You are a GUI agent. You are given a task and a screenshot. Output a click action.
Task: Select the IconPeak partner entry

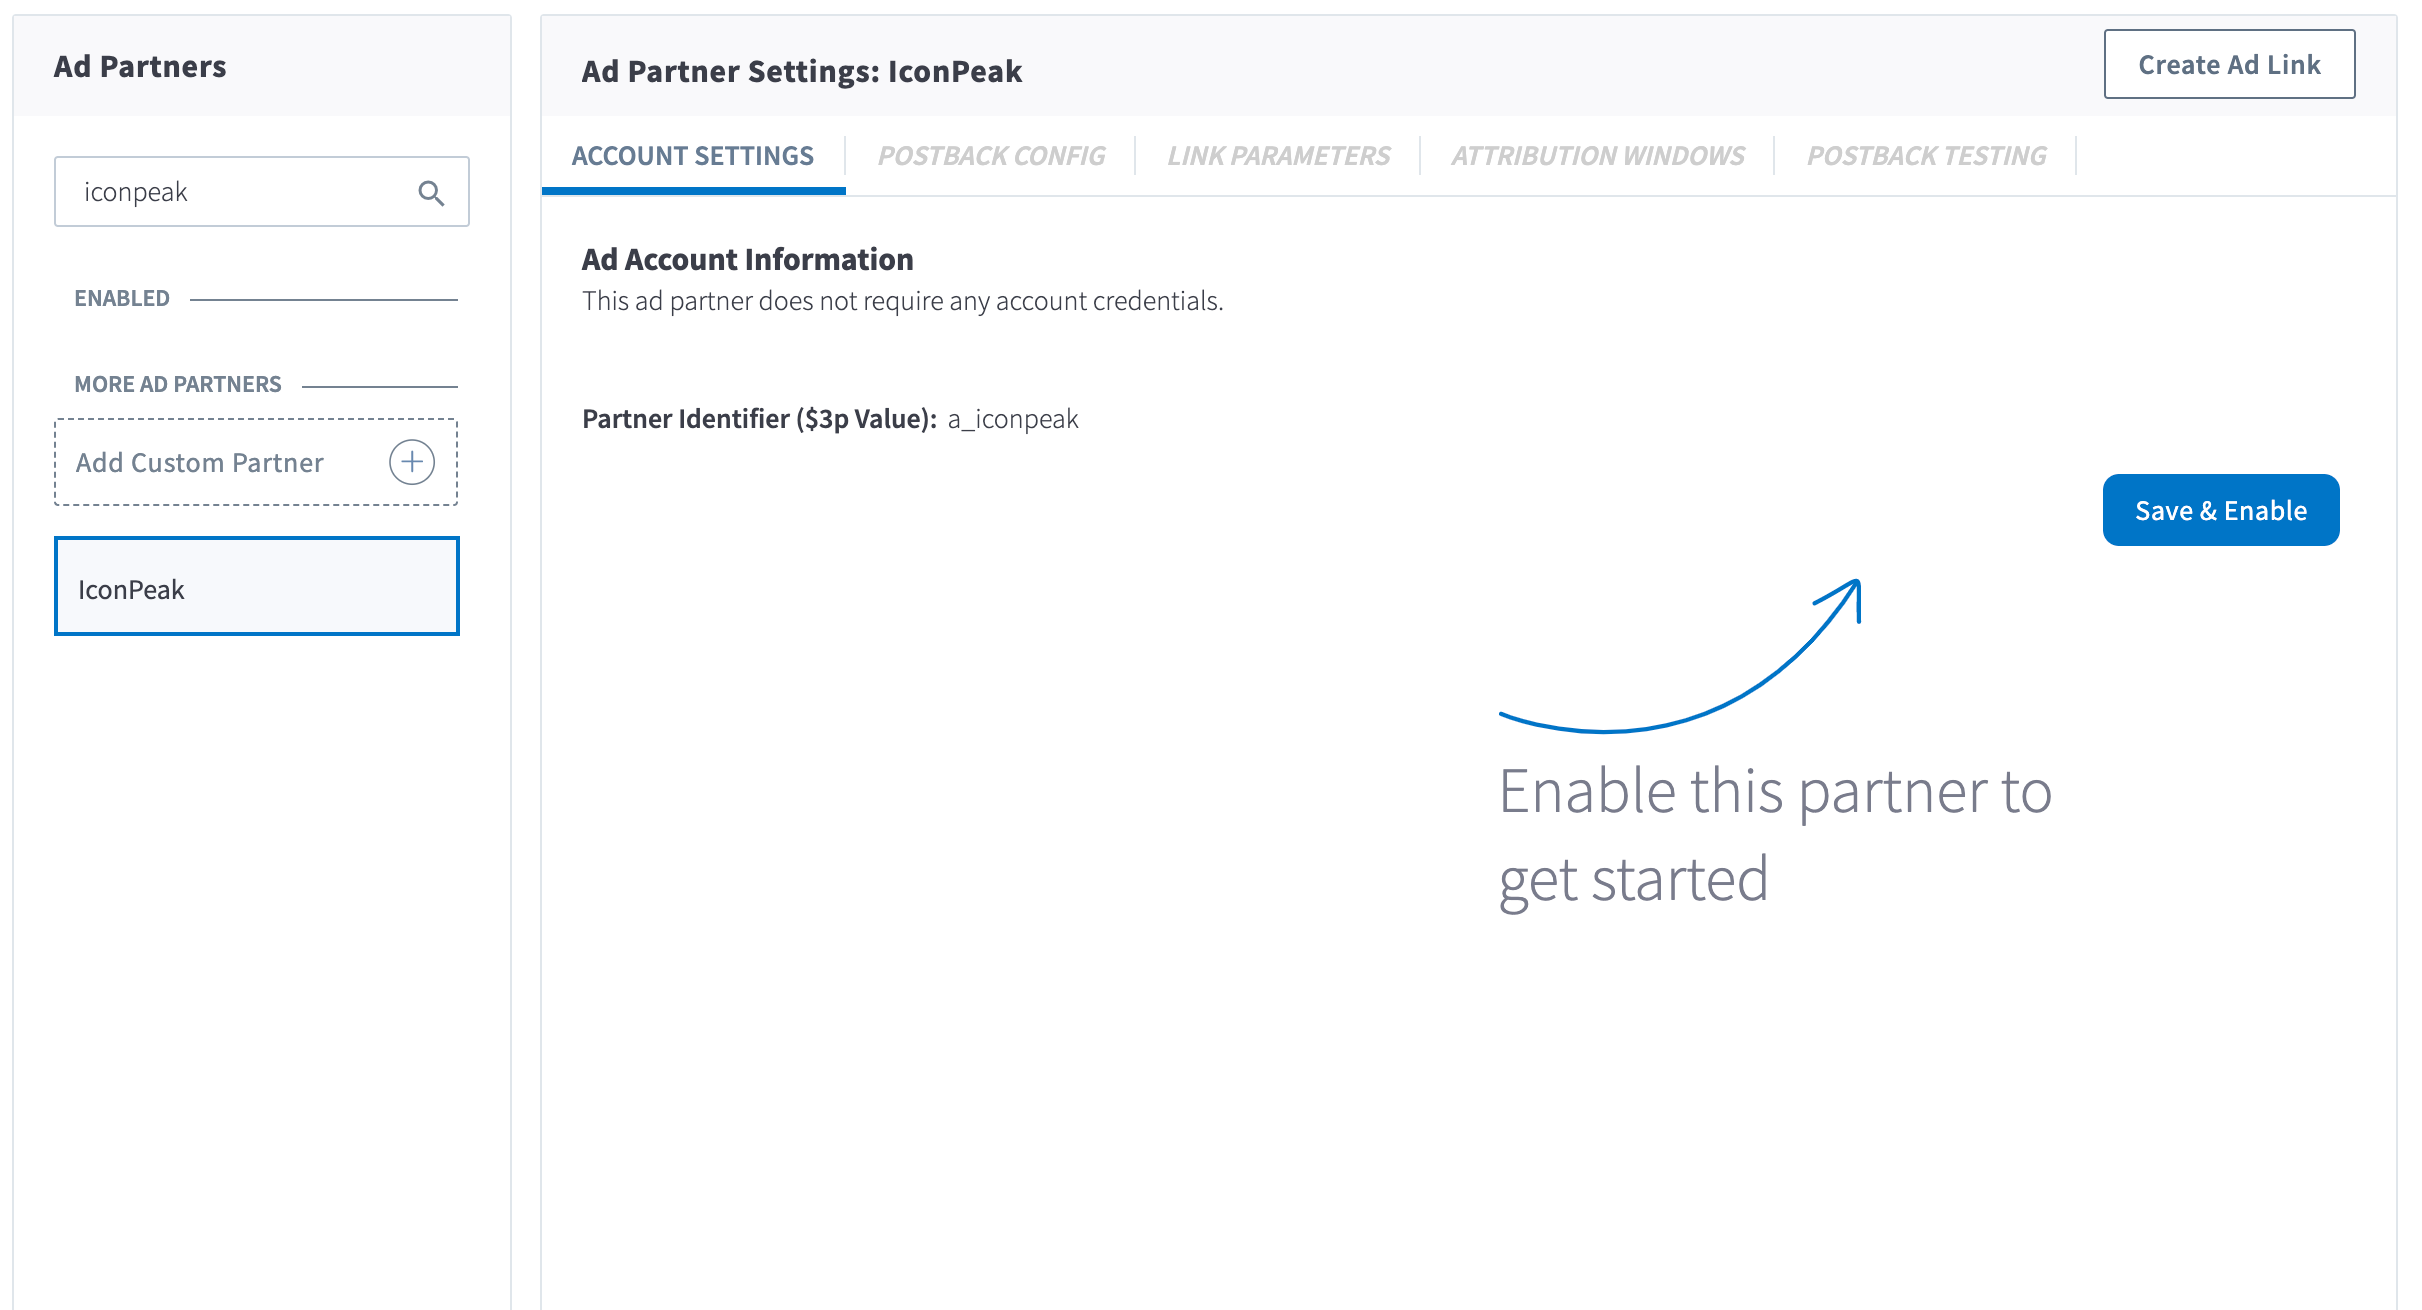[257, 588]
